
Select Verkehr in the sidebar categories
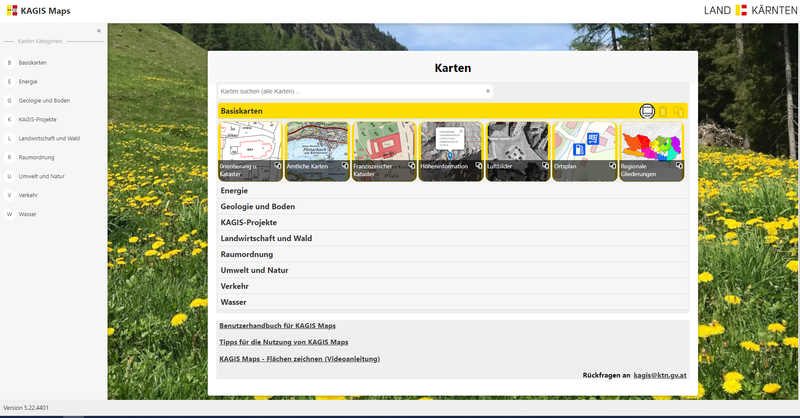click(29, 195)
